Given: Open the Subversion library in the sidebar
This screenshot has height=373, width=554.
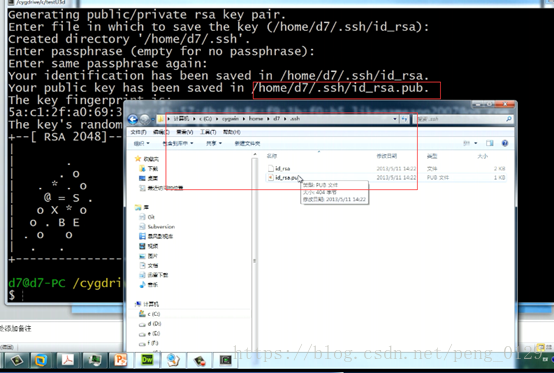Looking at the screenshot, I should (157, 226).
